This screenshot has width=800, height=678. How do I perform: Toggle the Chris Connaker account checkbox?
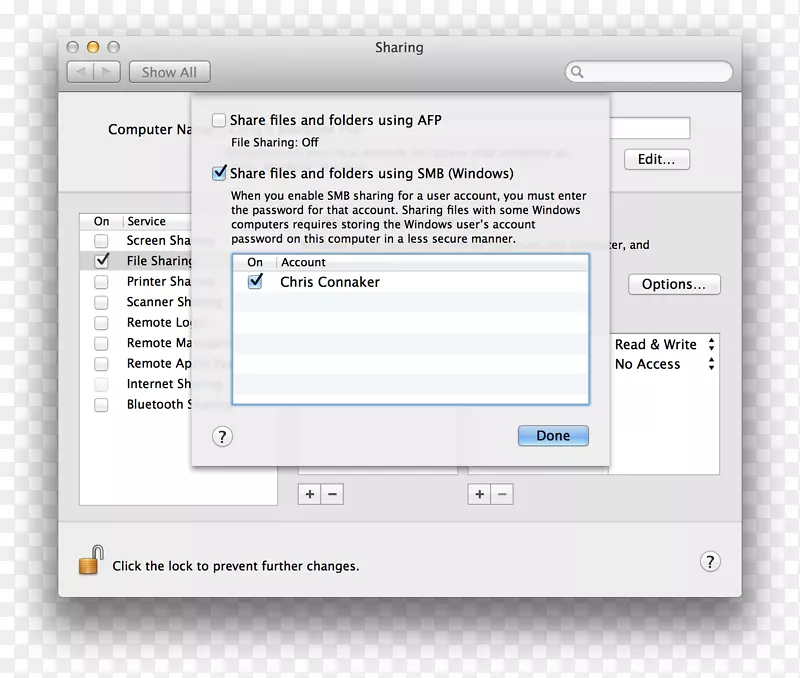tap(255, 282)
